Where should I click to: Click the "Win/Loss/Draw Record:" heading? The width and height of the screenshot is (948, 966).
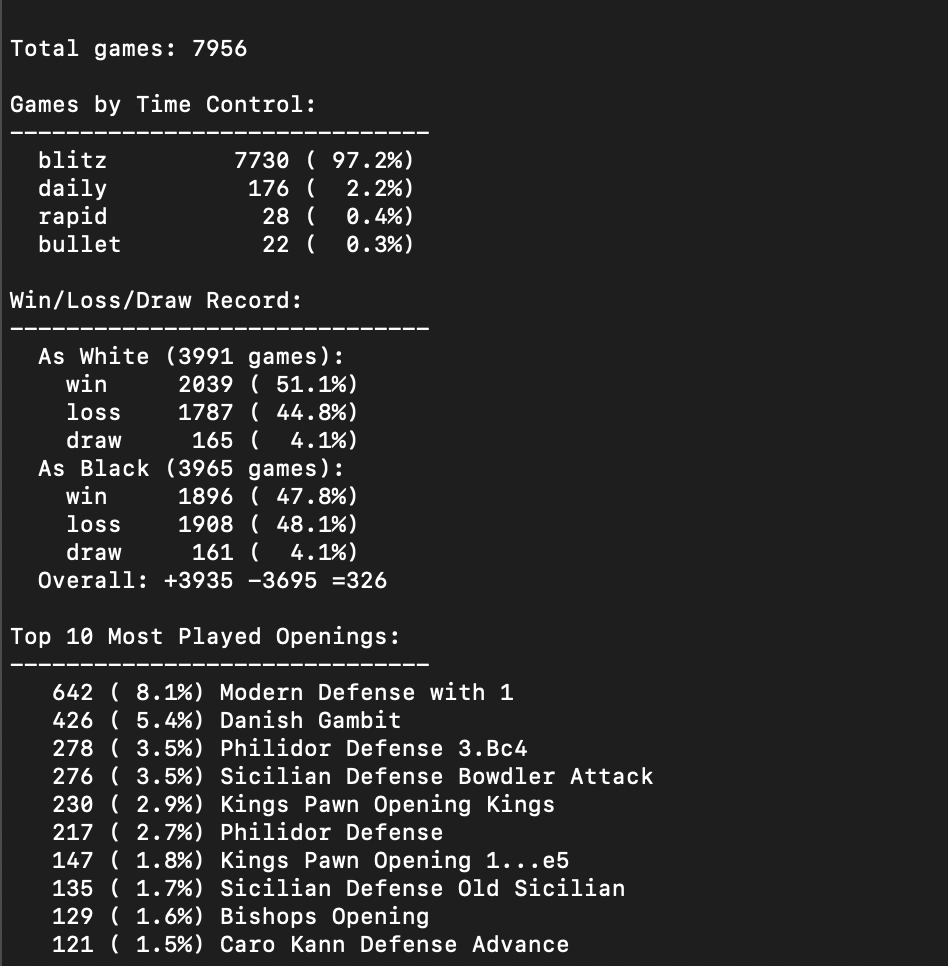(155, 301)
